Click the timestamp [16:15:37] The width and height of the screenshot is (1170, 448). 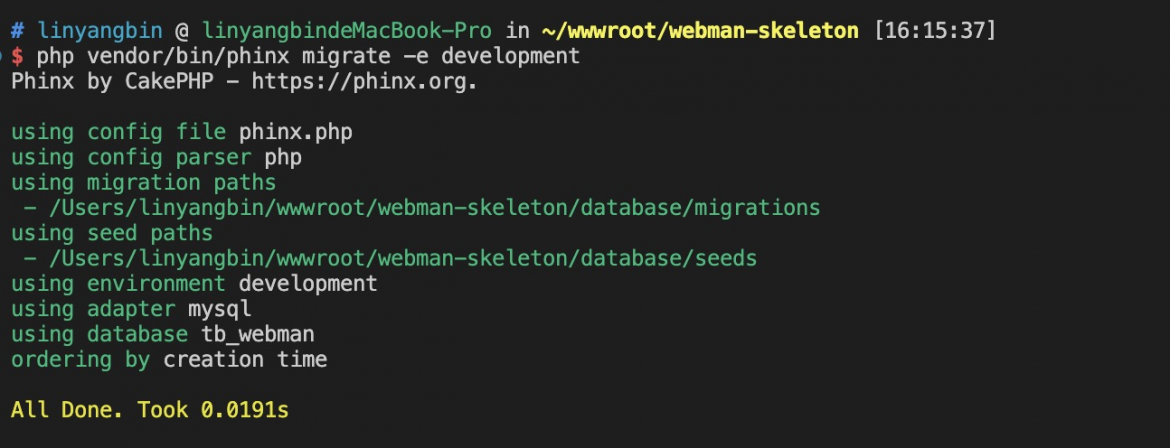pos(933,31)
